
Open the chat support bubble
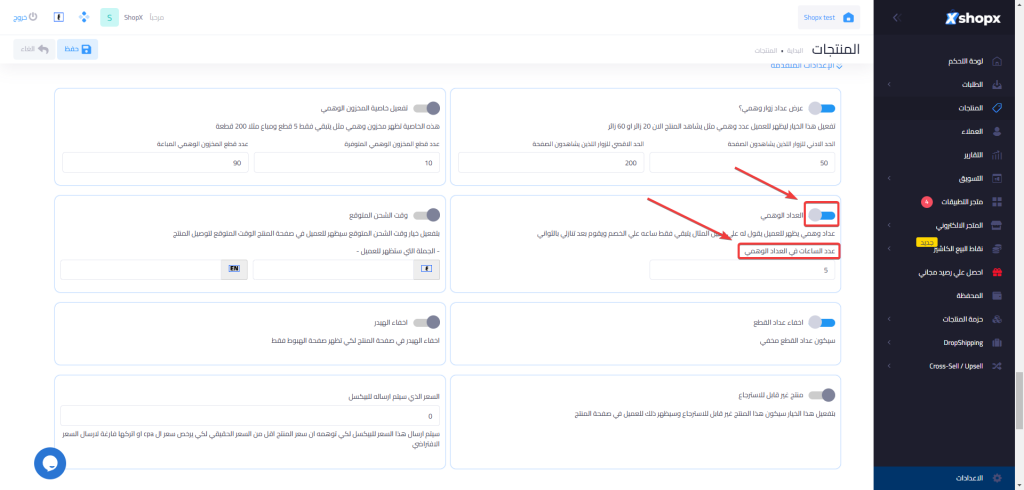point(50,461)
